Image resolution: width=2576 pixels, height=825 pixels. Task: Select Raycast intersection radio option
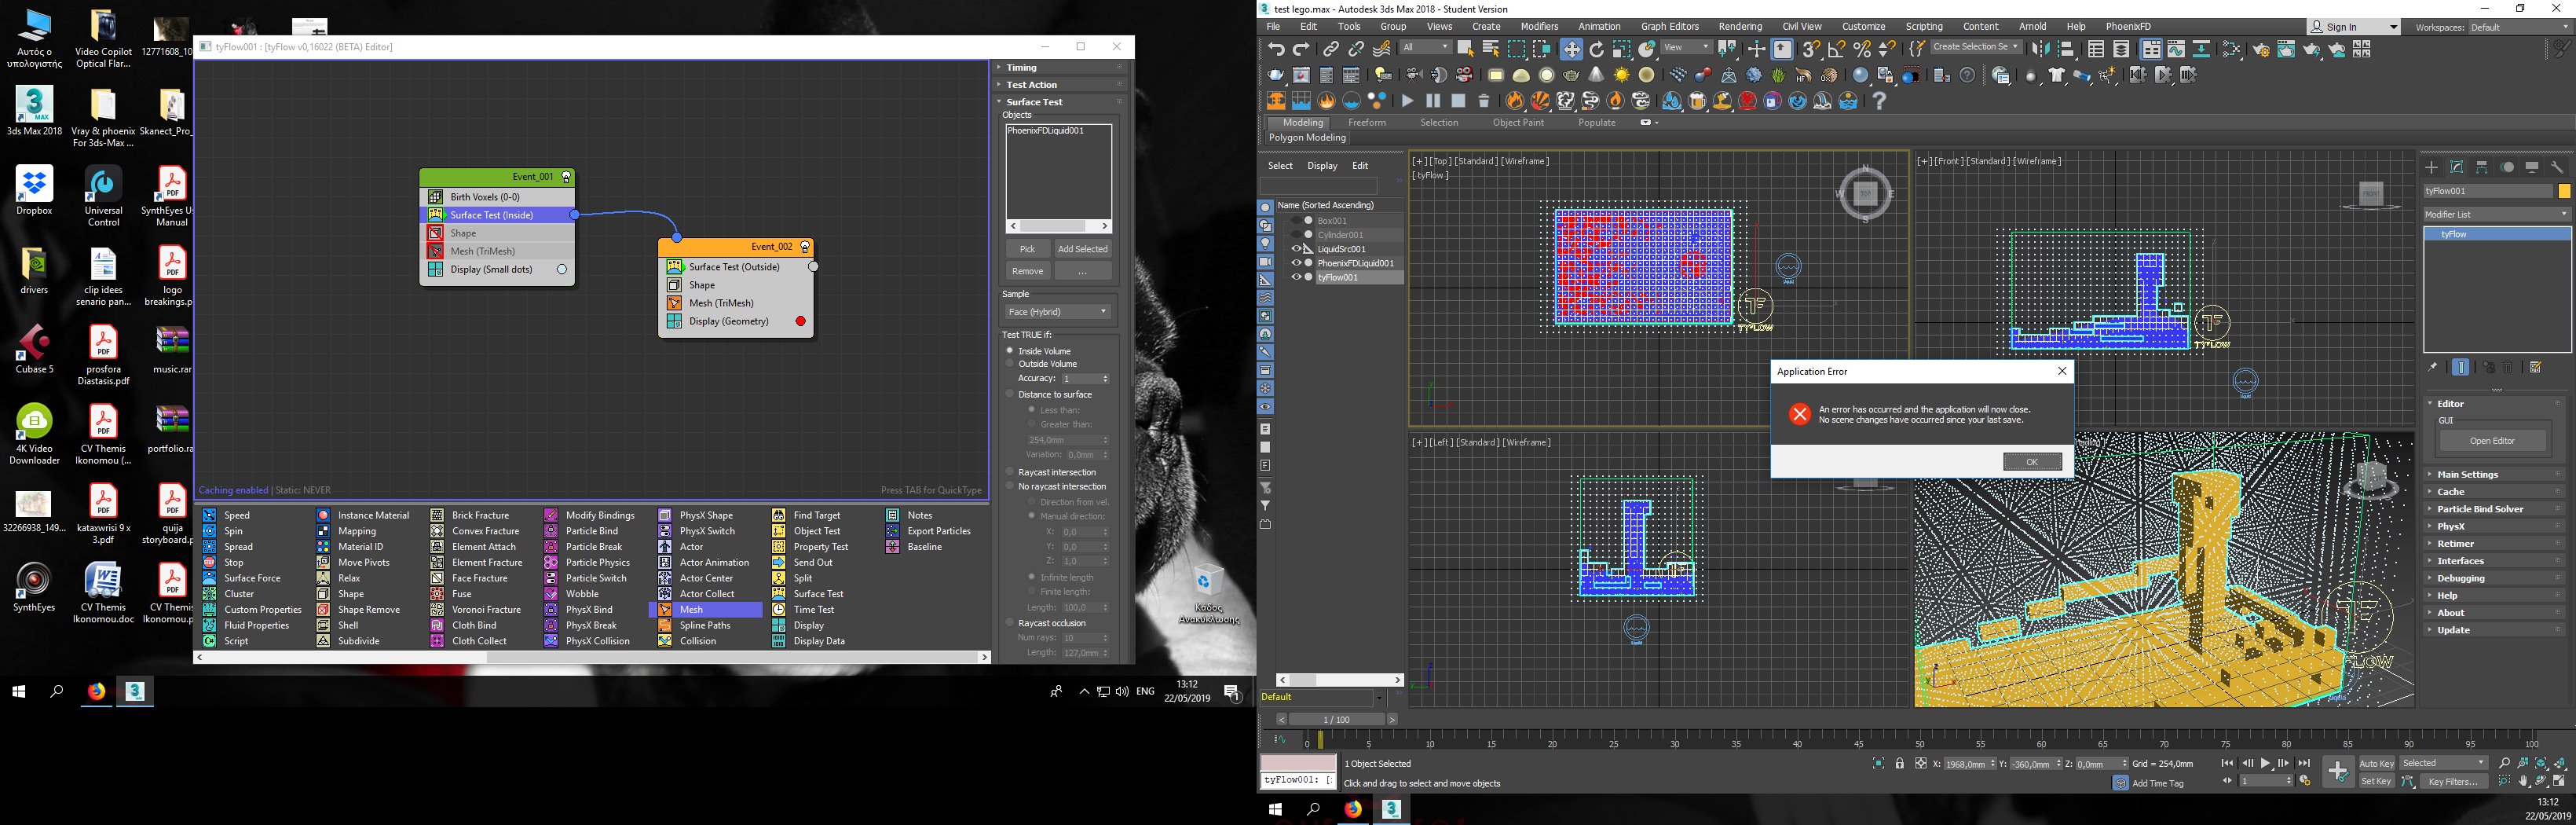[x=1010, y=472]
